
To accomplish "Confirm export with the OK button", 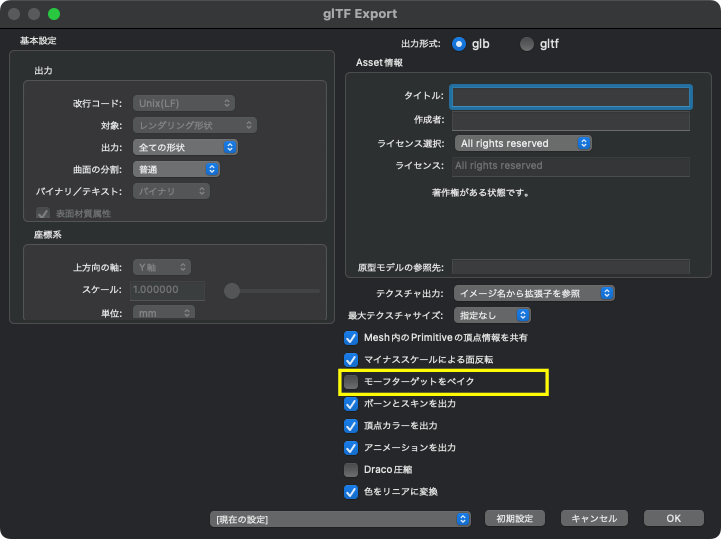I will point(674,518).
